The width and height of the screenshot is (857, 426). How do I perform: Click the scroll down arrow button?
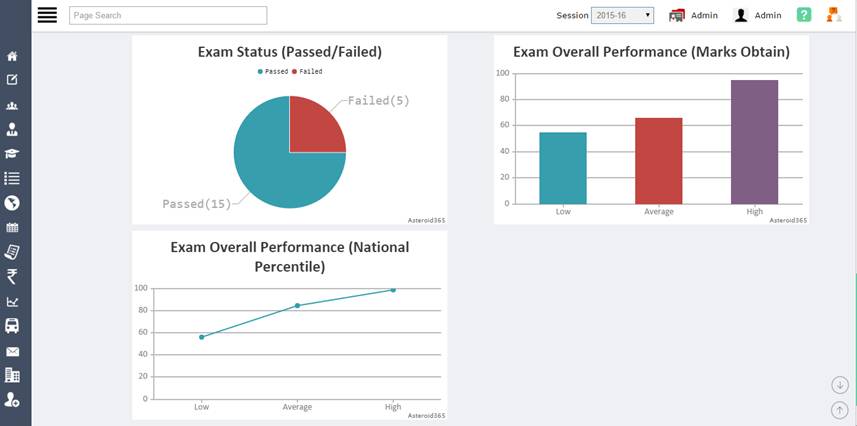(840, 385)
